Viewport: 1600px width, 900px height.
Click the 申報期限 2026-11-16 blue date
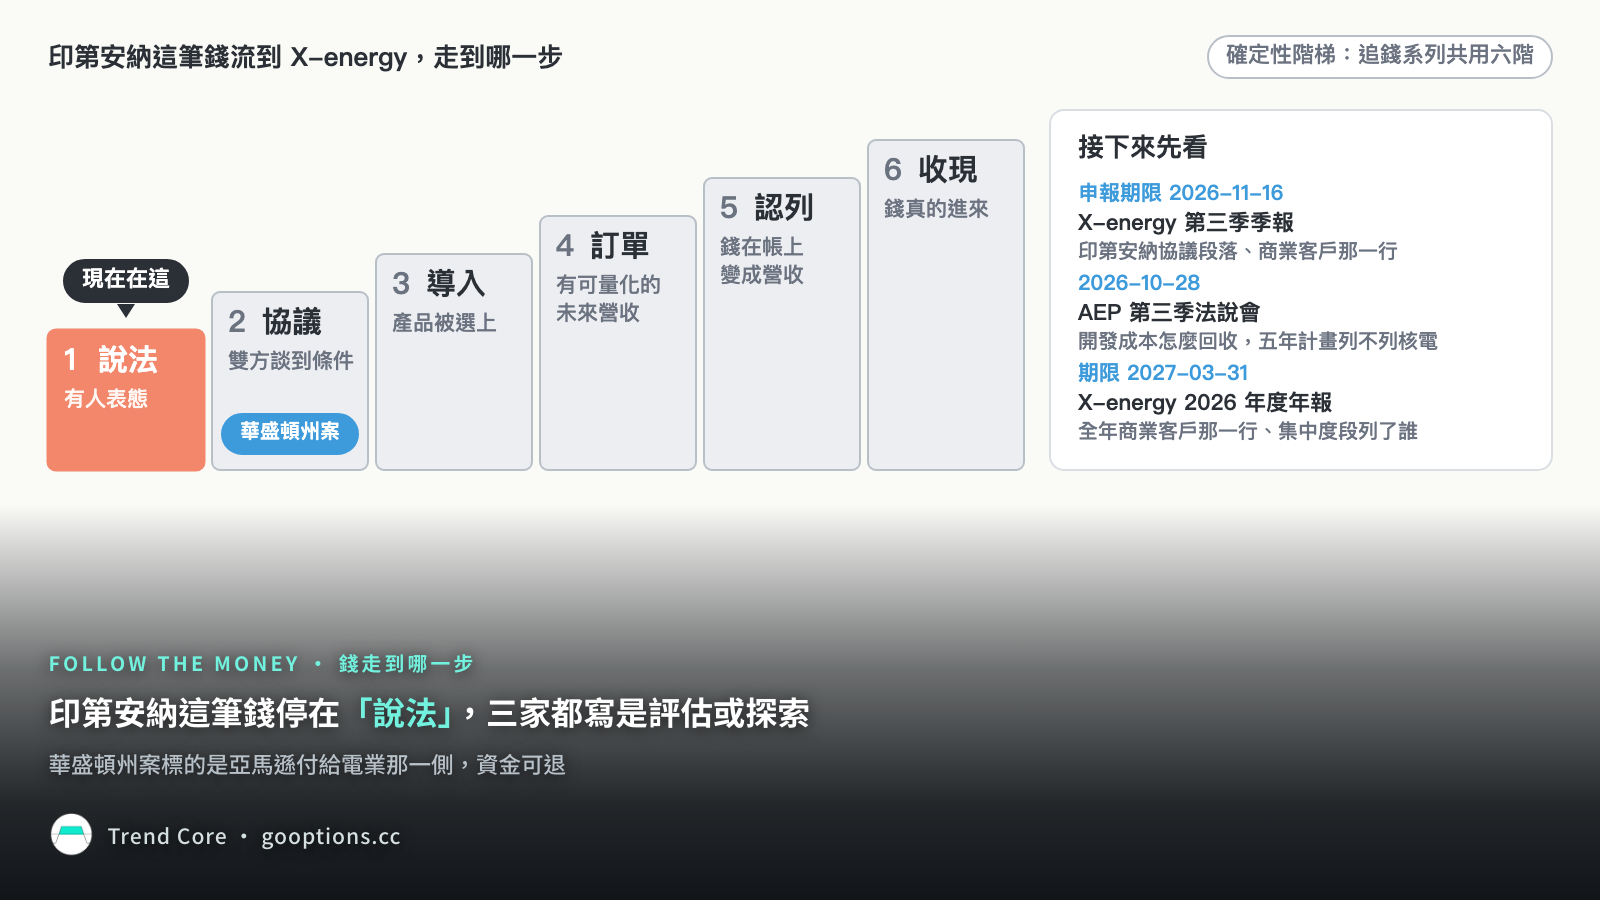coord(1180,193)
